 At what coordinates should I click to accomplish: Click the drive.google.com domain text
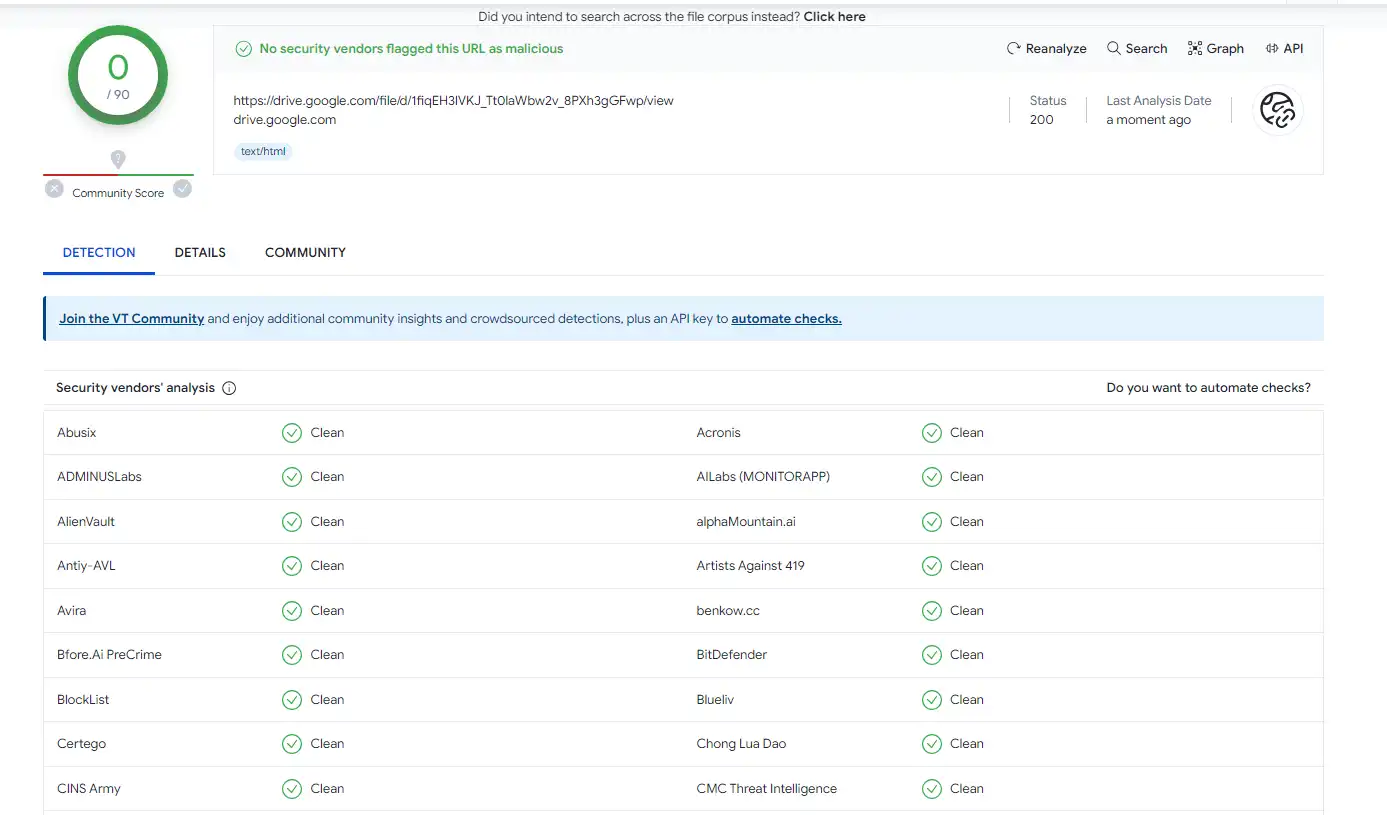[284, 119]
